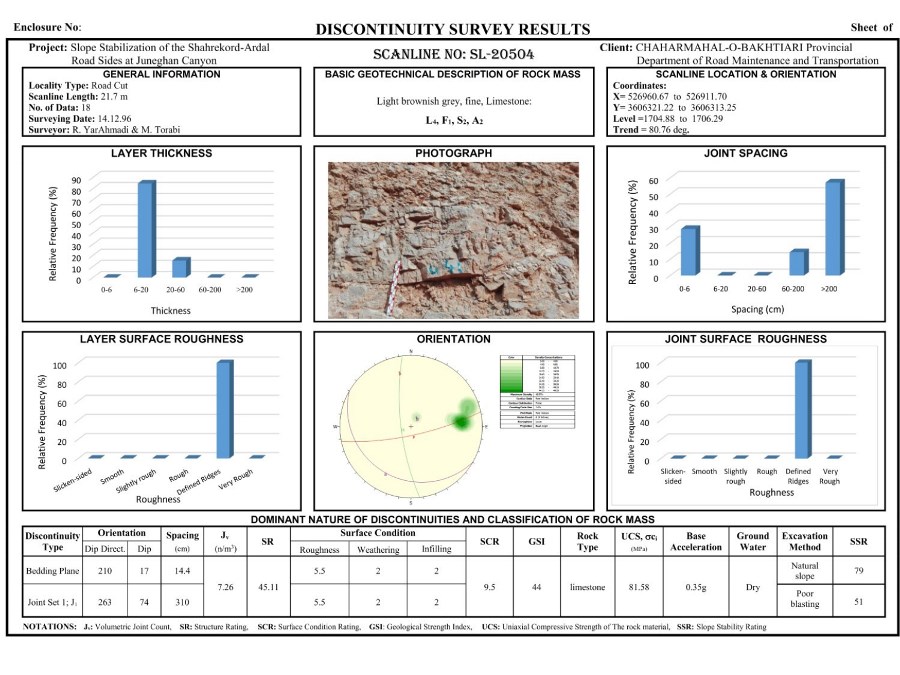The width and height of the screenshot is (900, 675).
Task: Click Defined Ridges bar in Joint Surface Roughness
Action: pyautogui.click(x=804, y=409)
